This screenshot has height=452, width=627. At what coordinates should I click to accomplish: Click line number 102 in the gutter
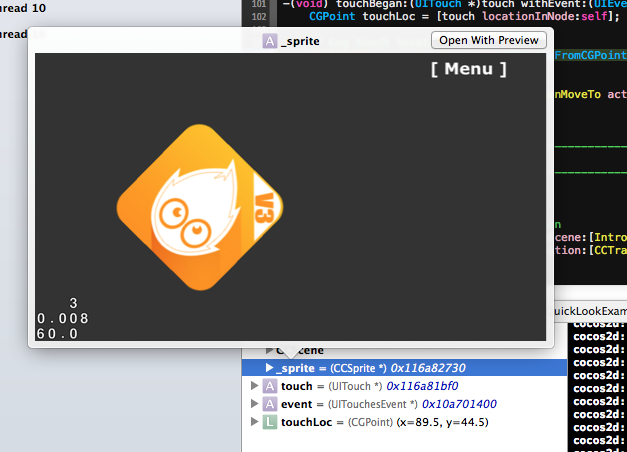[x=259, y=16]
